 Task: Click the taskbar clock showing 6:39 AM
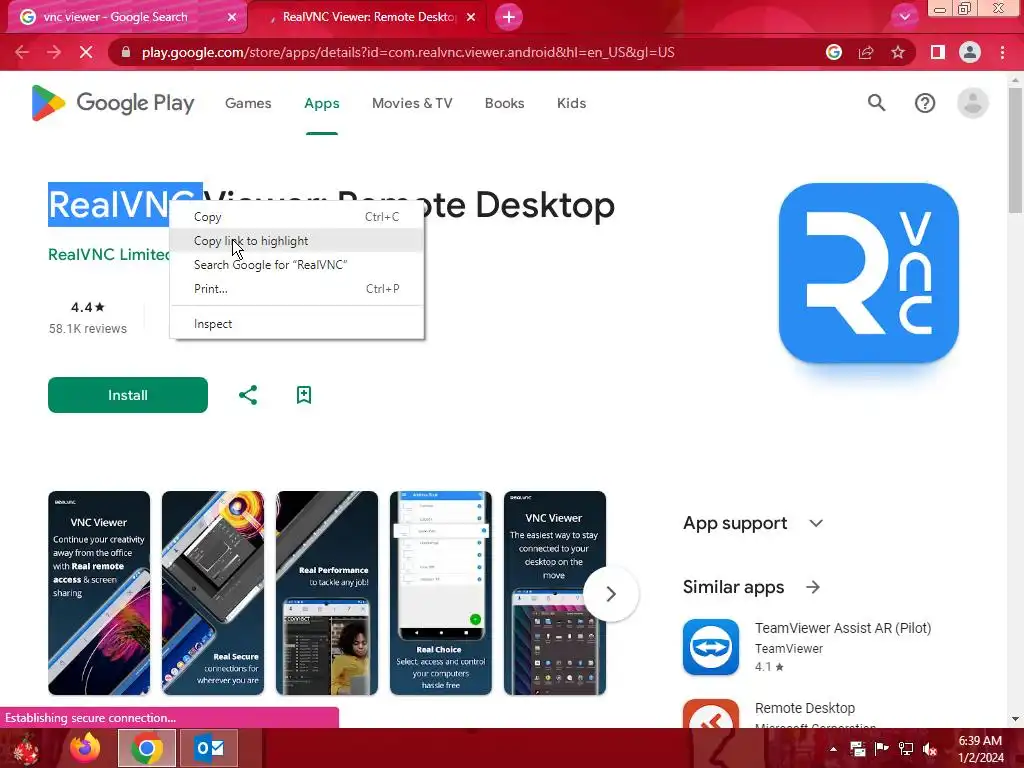pos(980,749)
